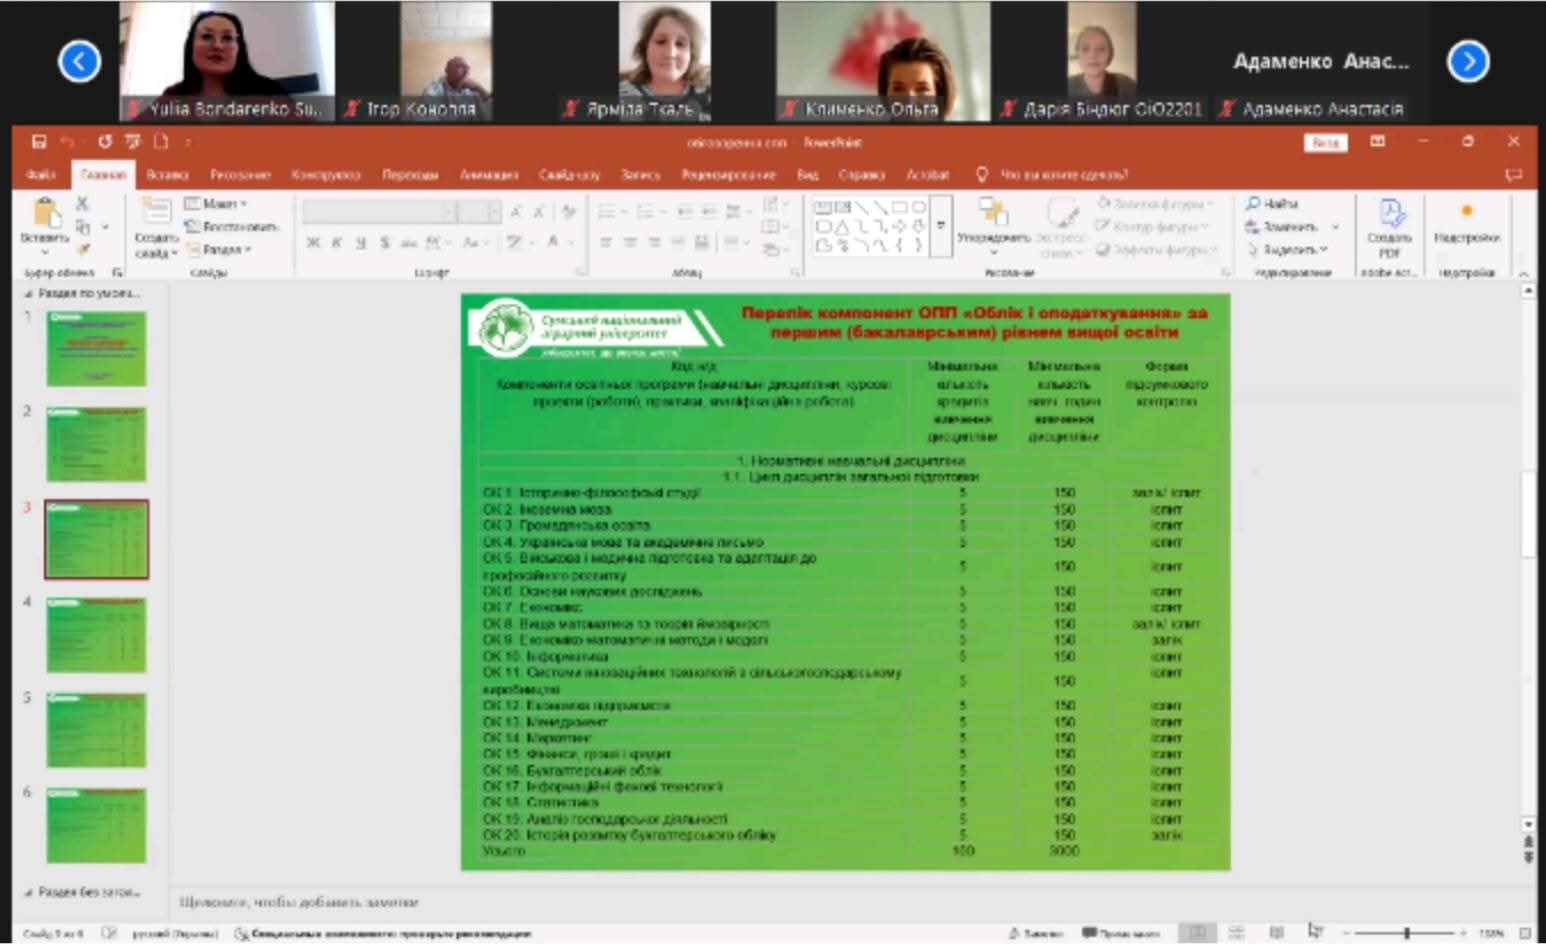Switch to the Animation (Анимация) tab
Viewport: 1546px width, 944px height.
[x=488, y=175]
